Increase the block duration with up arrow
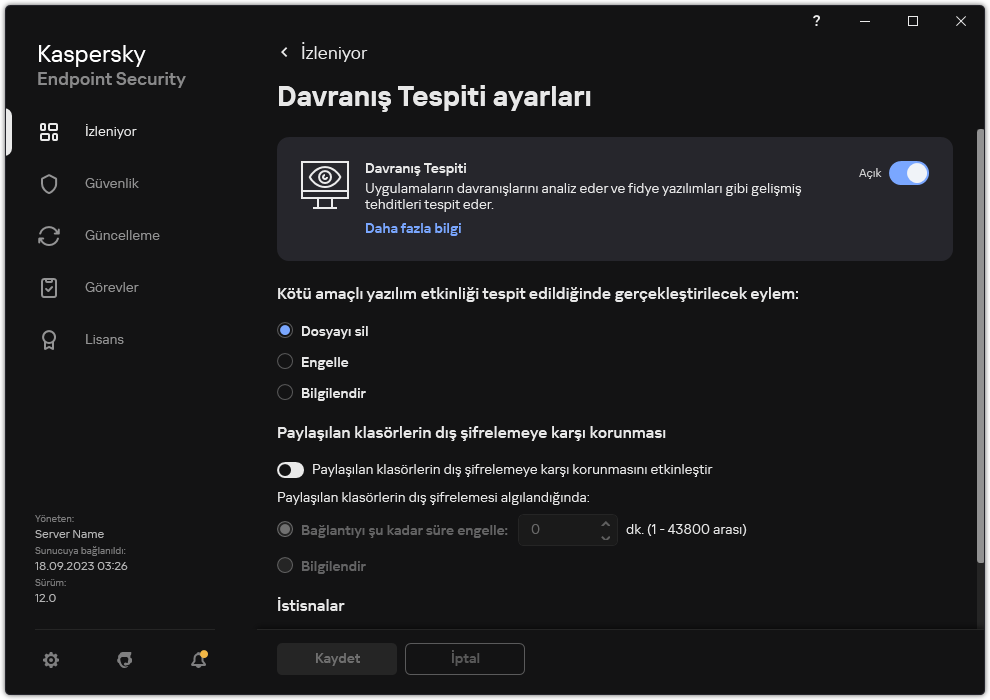The image size is (990, 700). click(x=605, y=523)
